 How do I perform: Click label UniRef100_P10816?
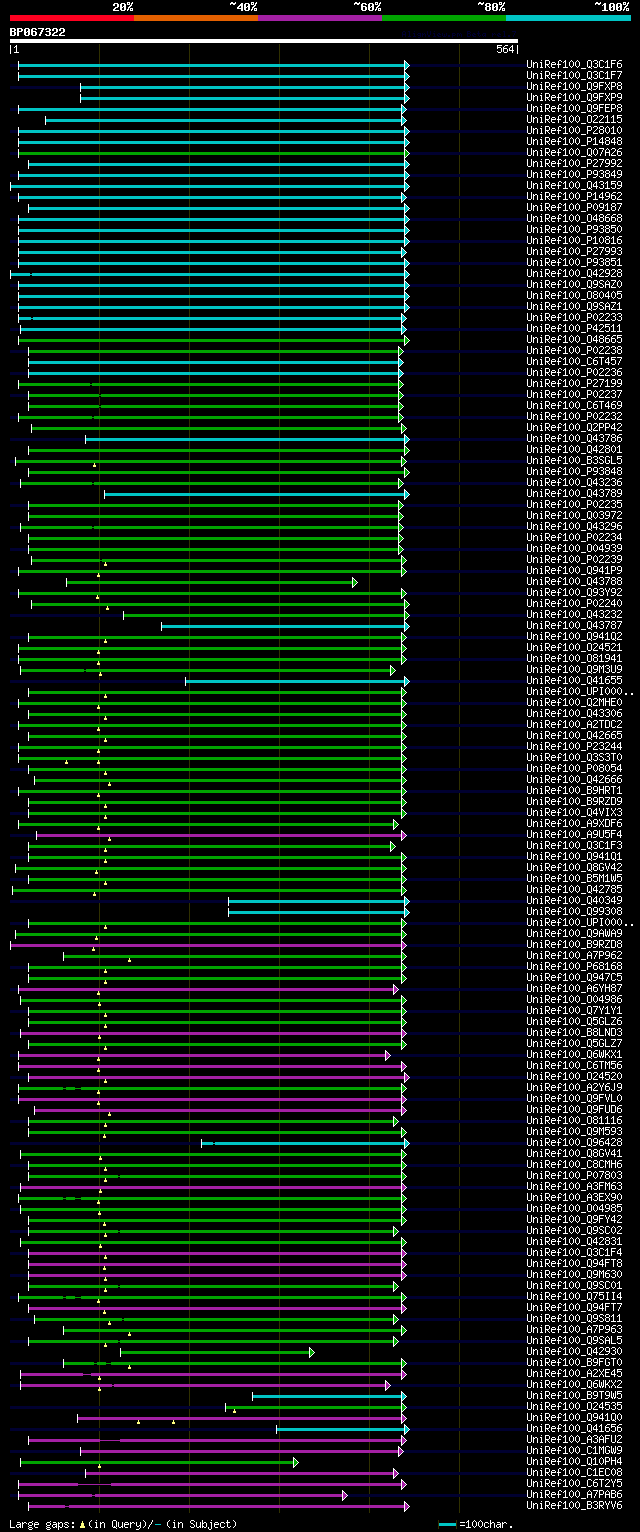tap(574, 241)
